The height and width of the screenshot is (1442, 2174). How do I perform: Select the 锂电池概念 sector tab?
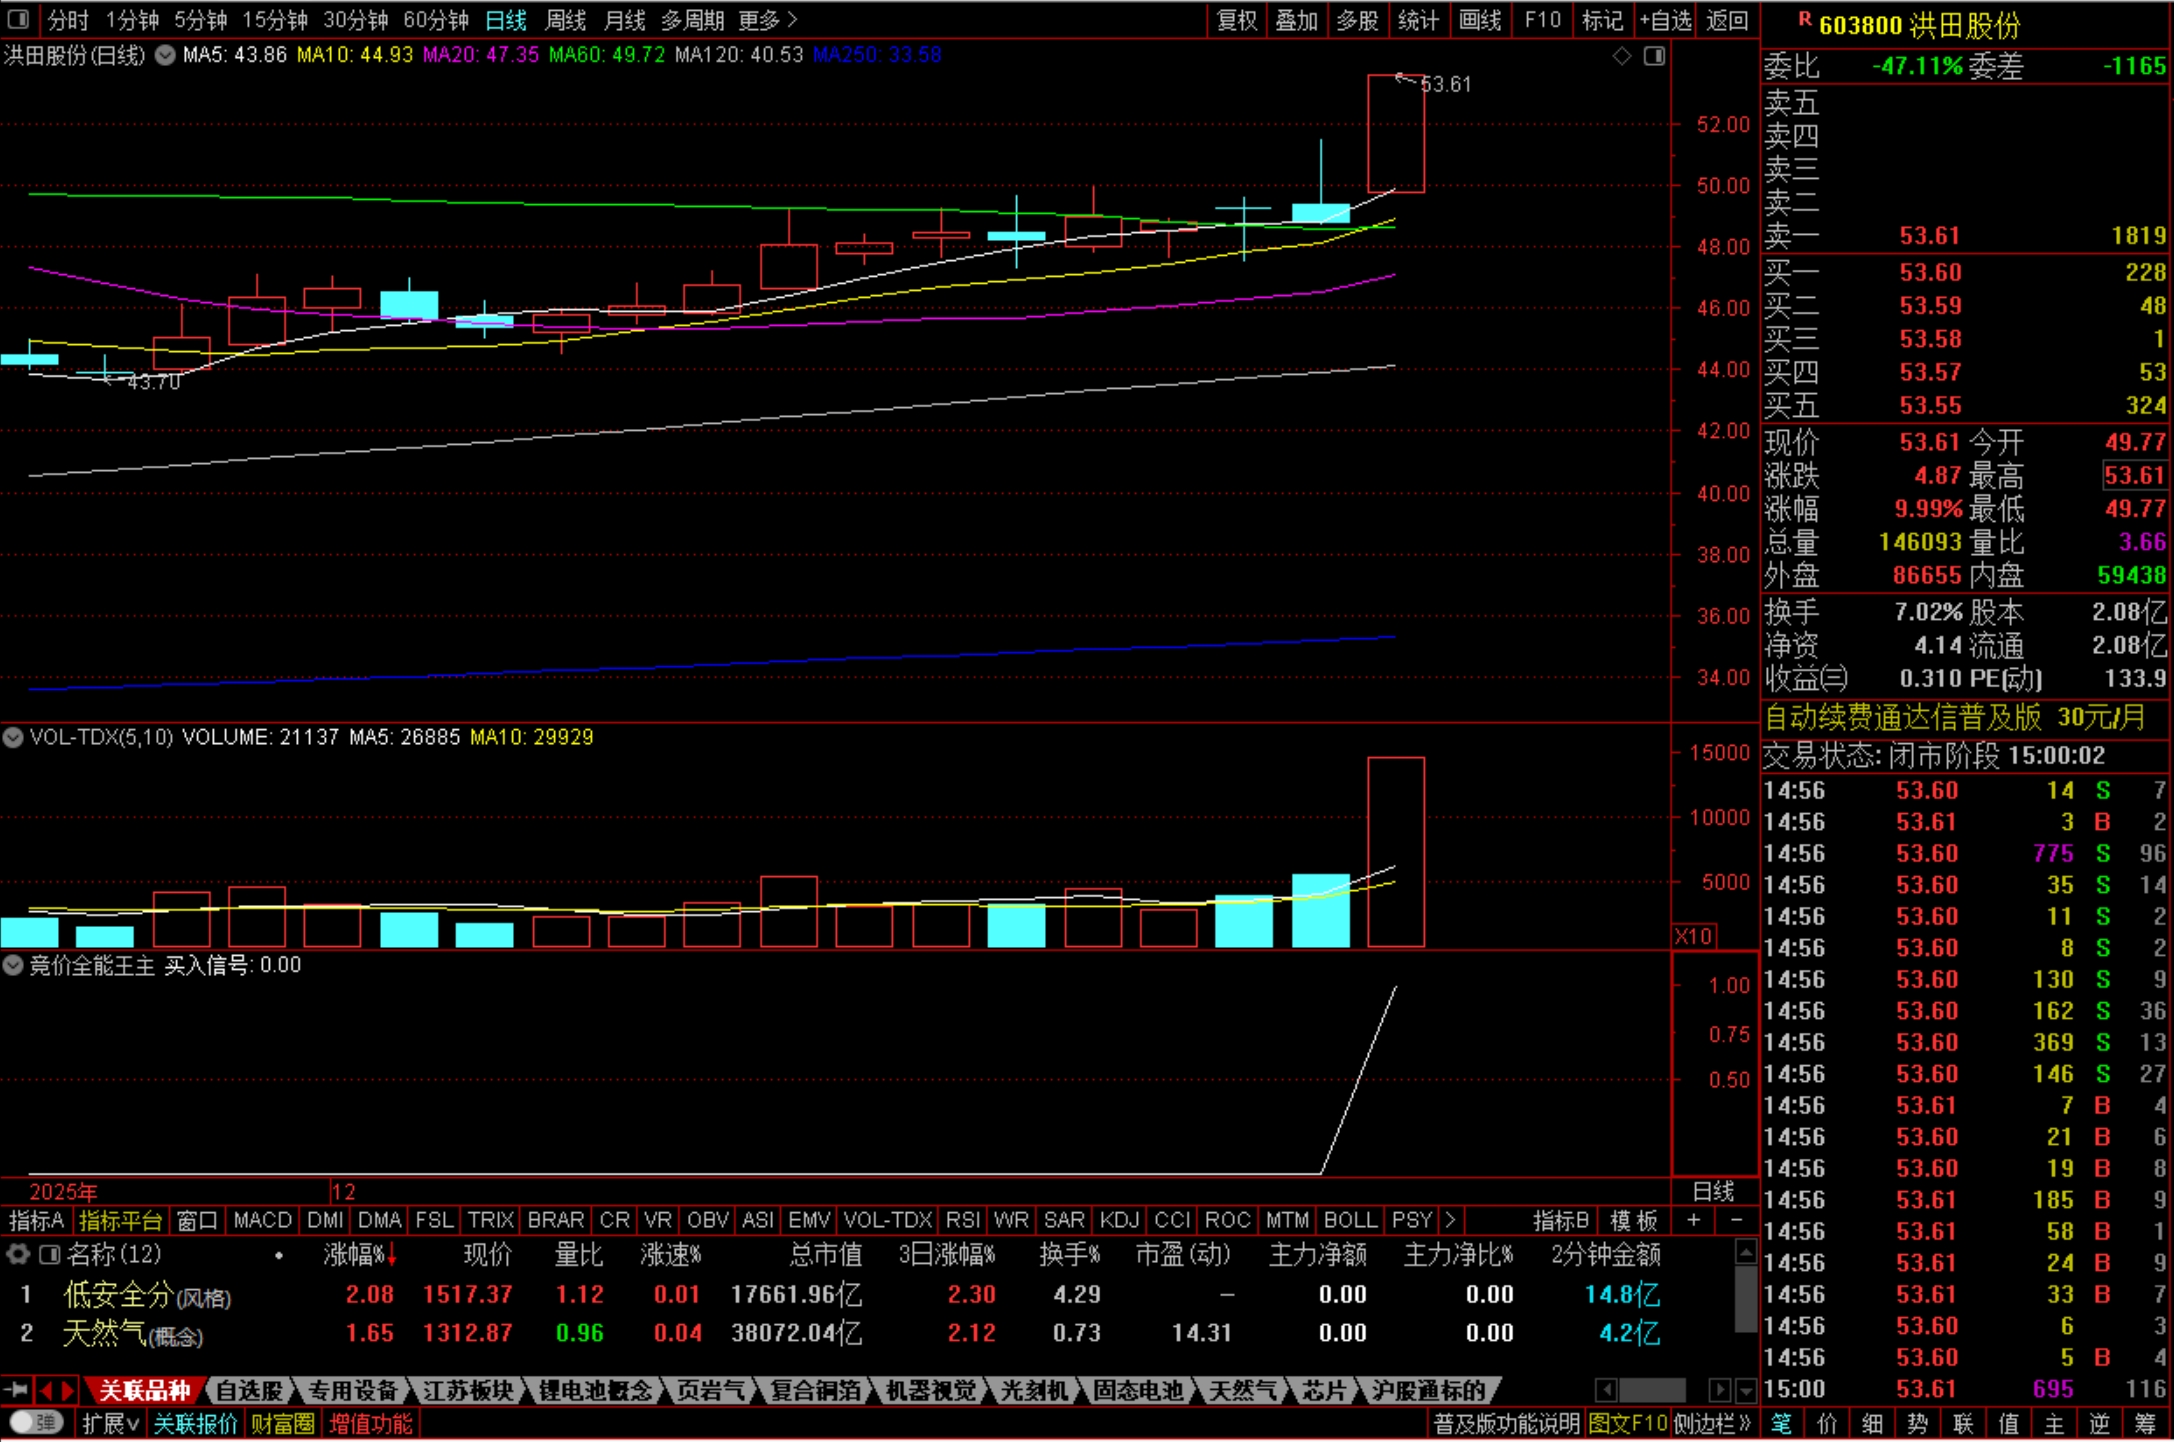[594, 1390]
